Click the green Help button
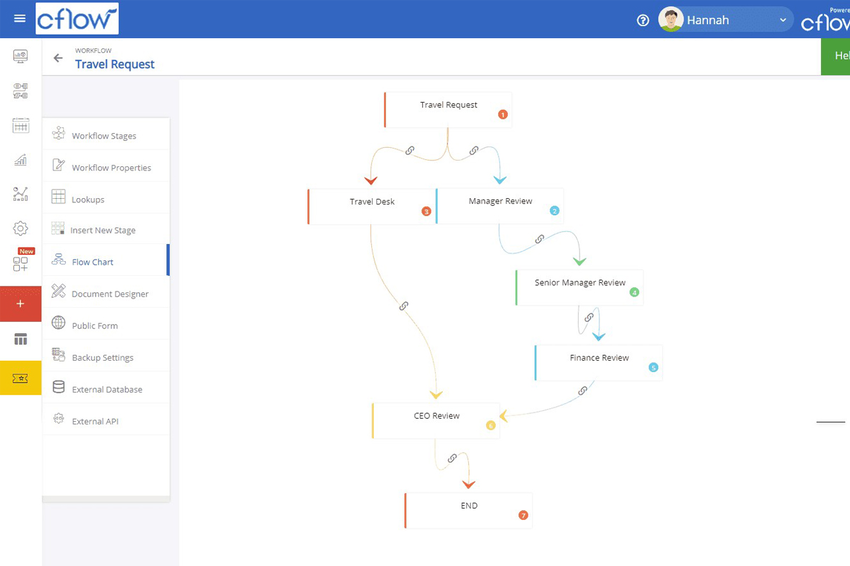Image resolution: width=850 pixels, height=566 pixels. [x=836, y=56]
